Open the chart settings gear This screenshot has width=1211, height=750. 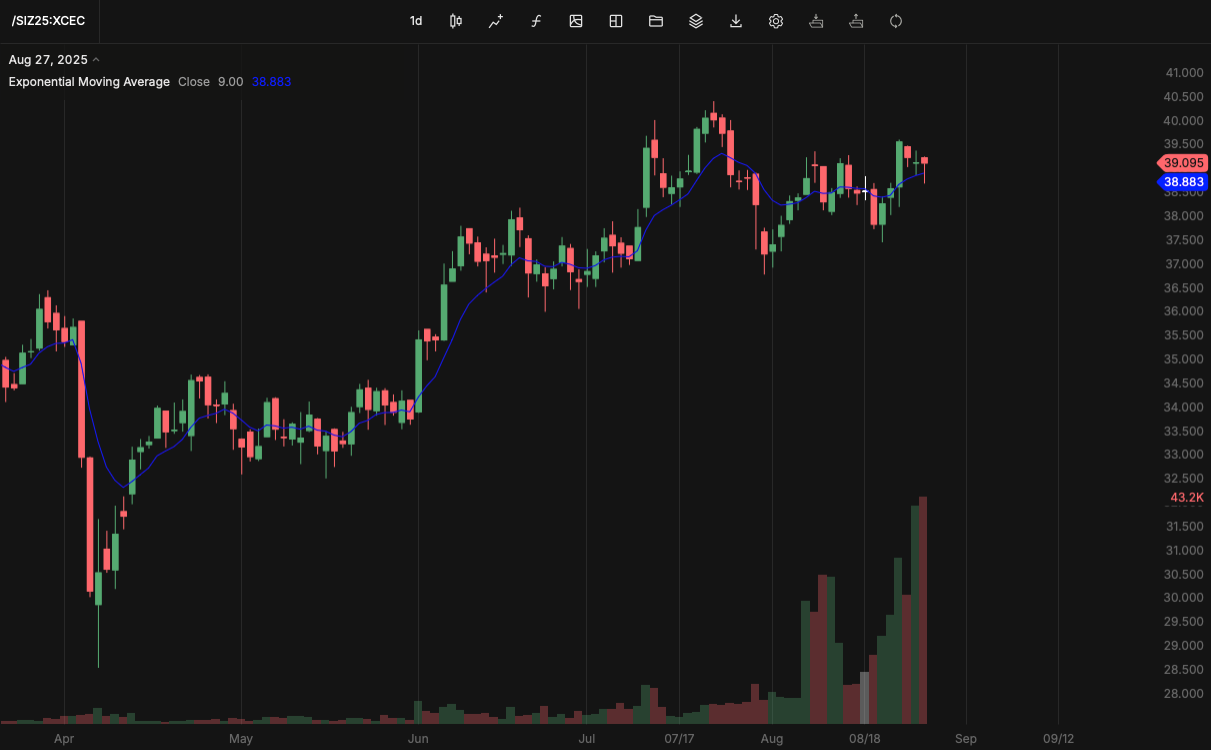coord(775,21)
